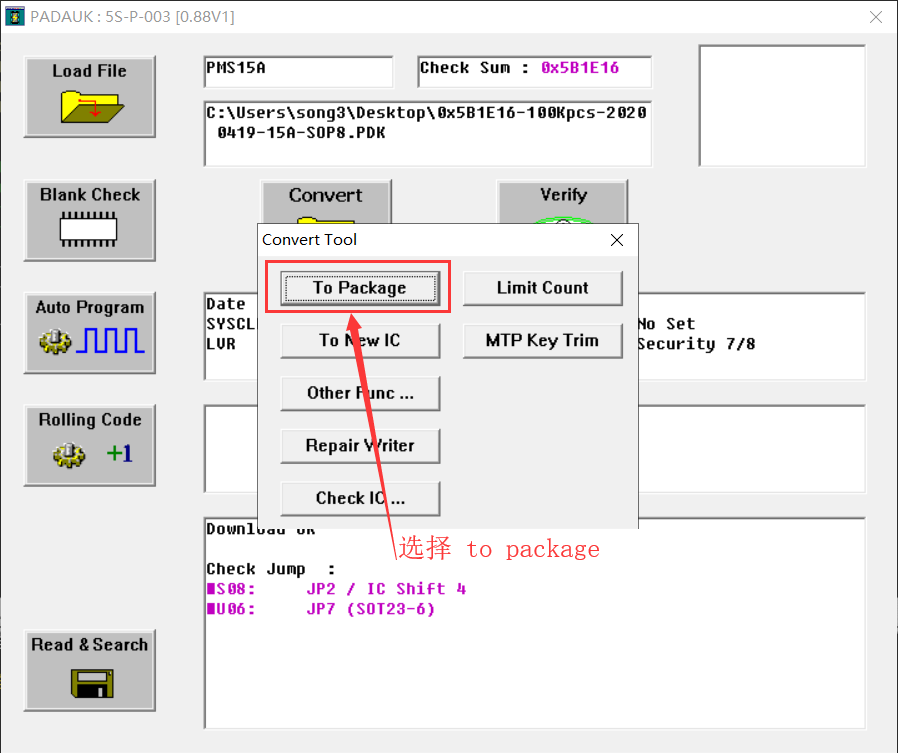Close the Convert Tool dialog
This screenshot has width=898, height=753.
[617, 240]
